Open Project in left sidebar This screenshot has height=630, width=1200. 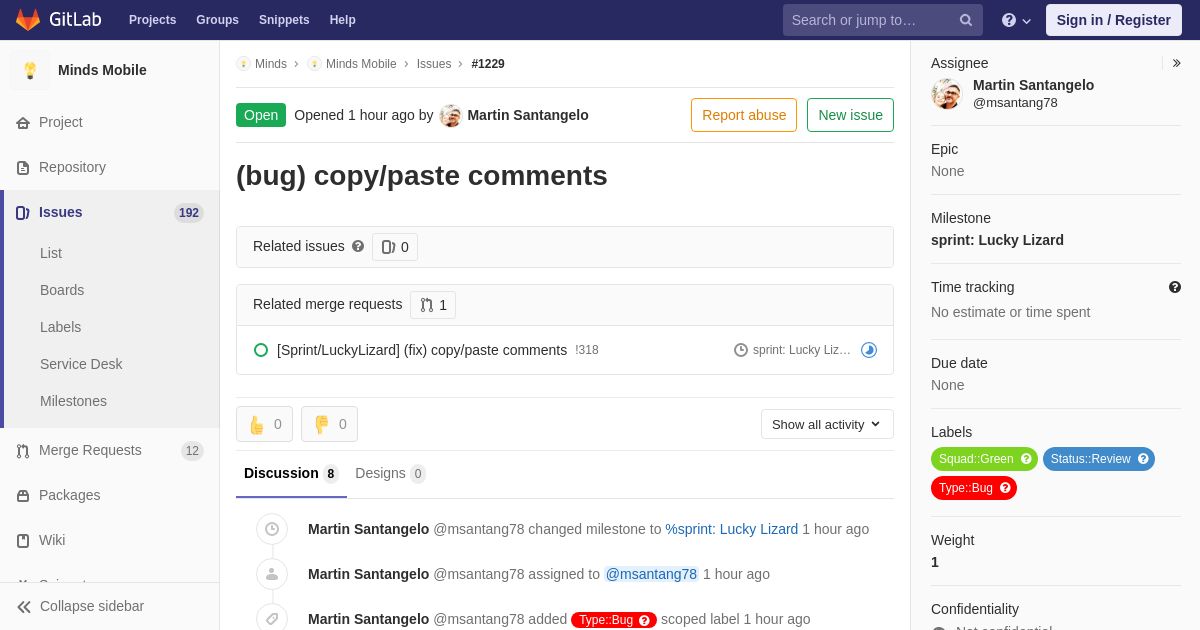pyautogui.click(x=110, y=122)
